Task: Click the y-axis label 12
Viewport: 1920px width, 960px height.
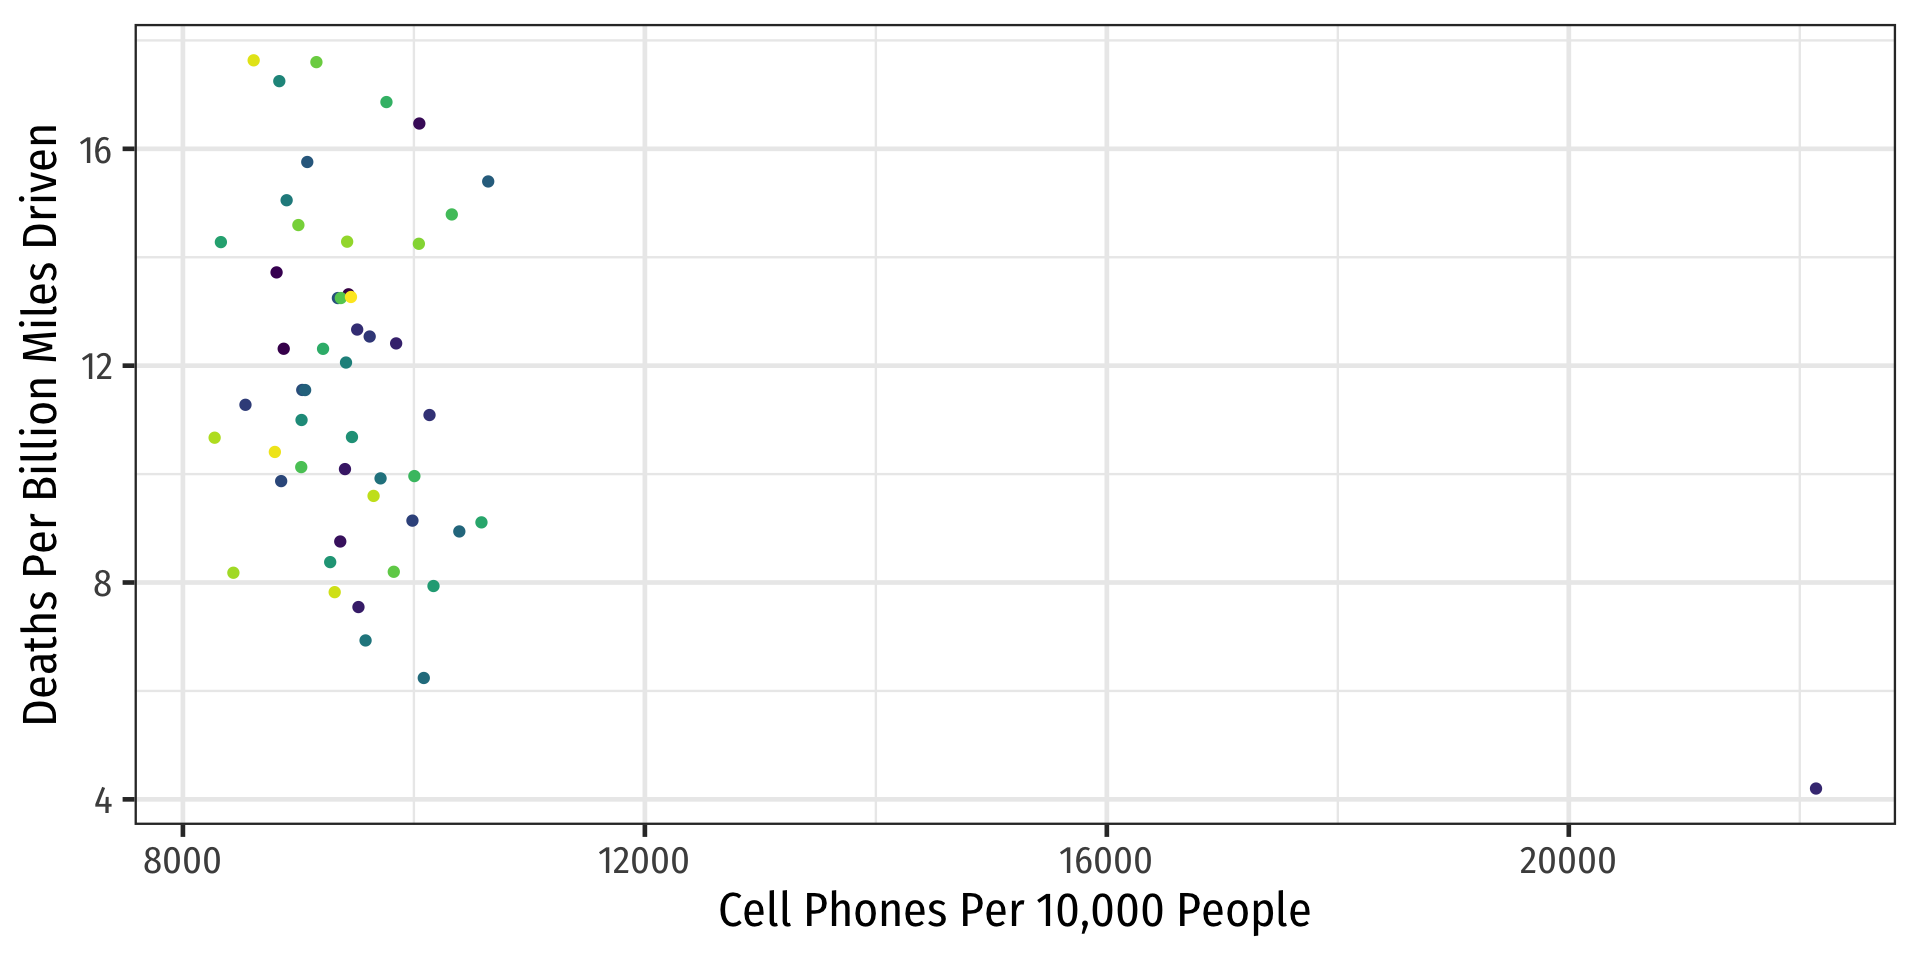Action: tap(96, 366)
